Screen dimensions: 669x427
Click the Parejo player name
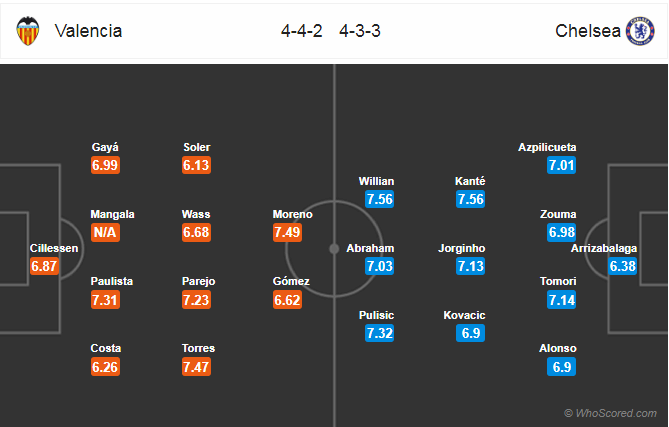pyautogui.click(x=198, y=281)
